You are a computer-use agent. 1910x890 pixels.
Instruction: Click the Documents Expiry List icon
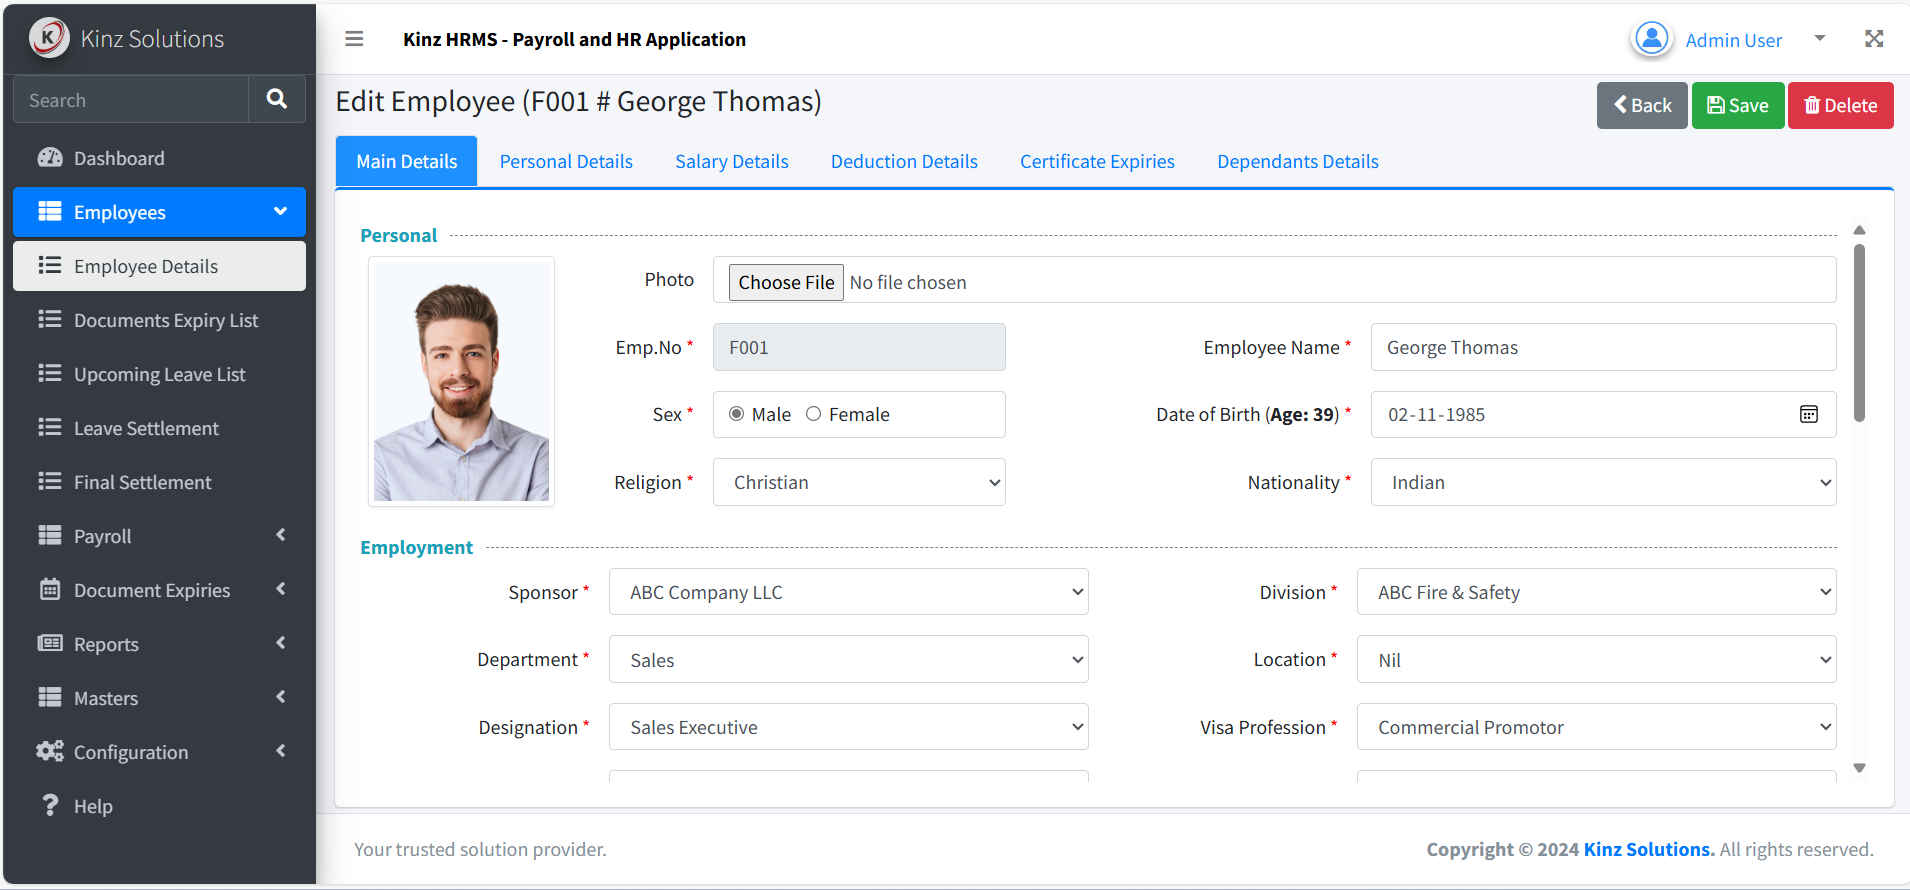(x=50, y=320)
